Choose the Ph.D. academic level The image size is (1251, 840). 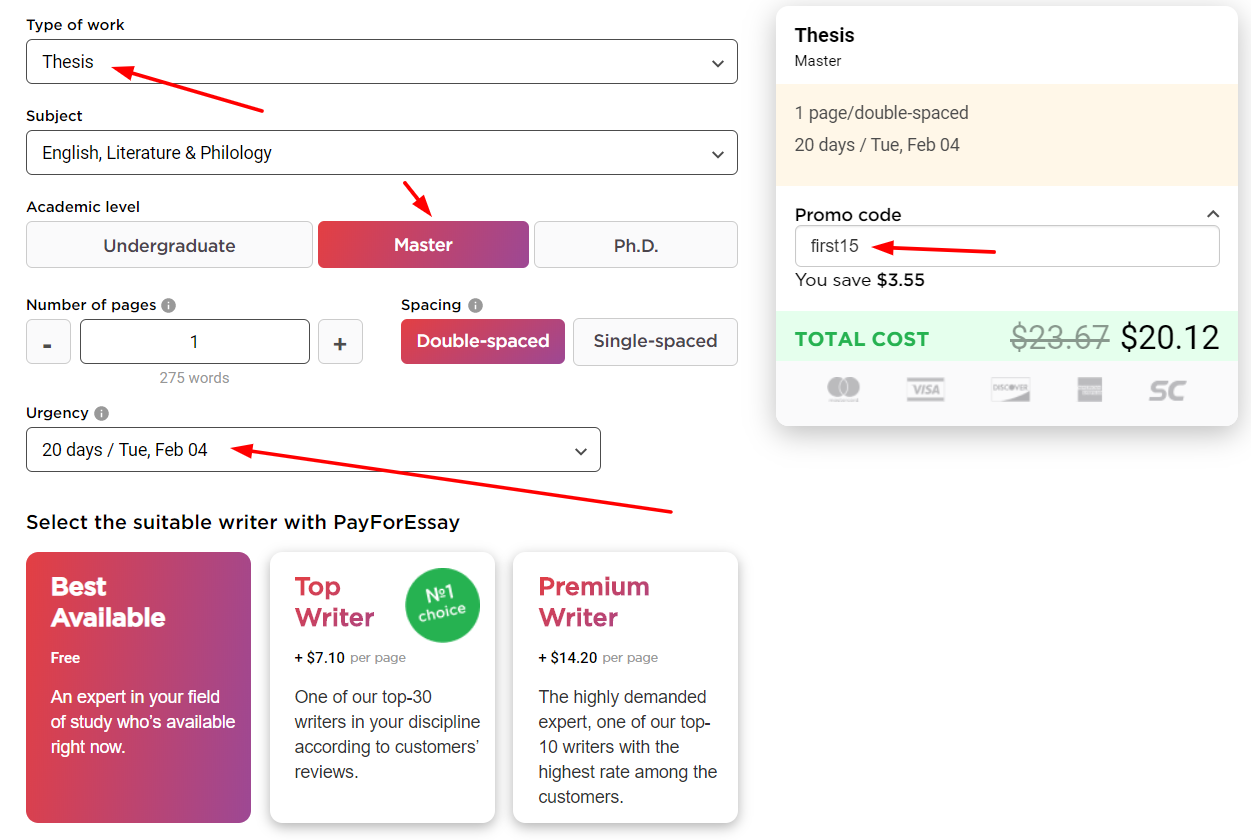pos(635,245)
